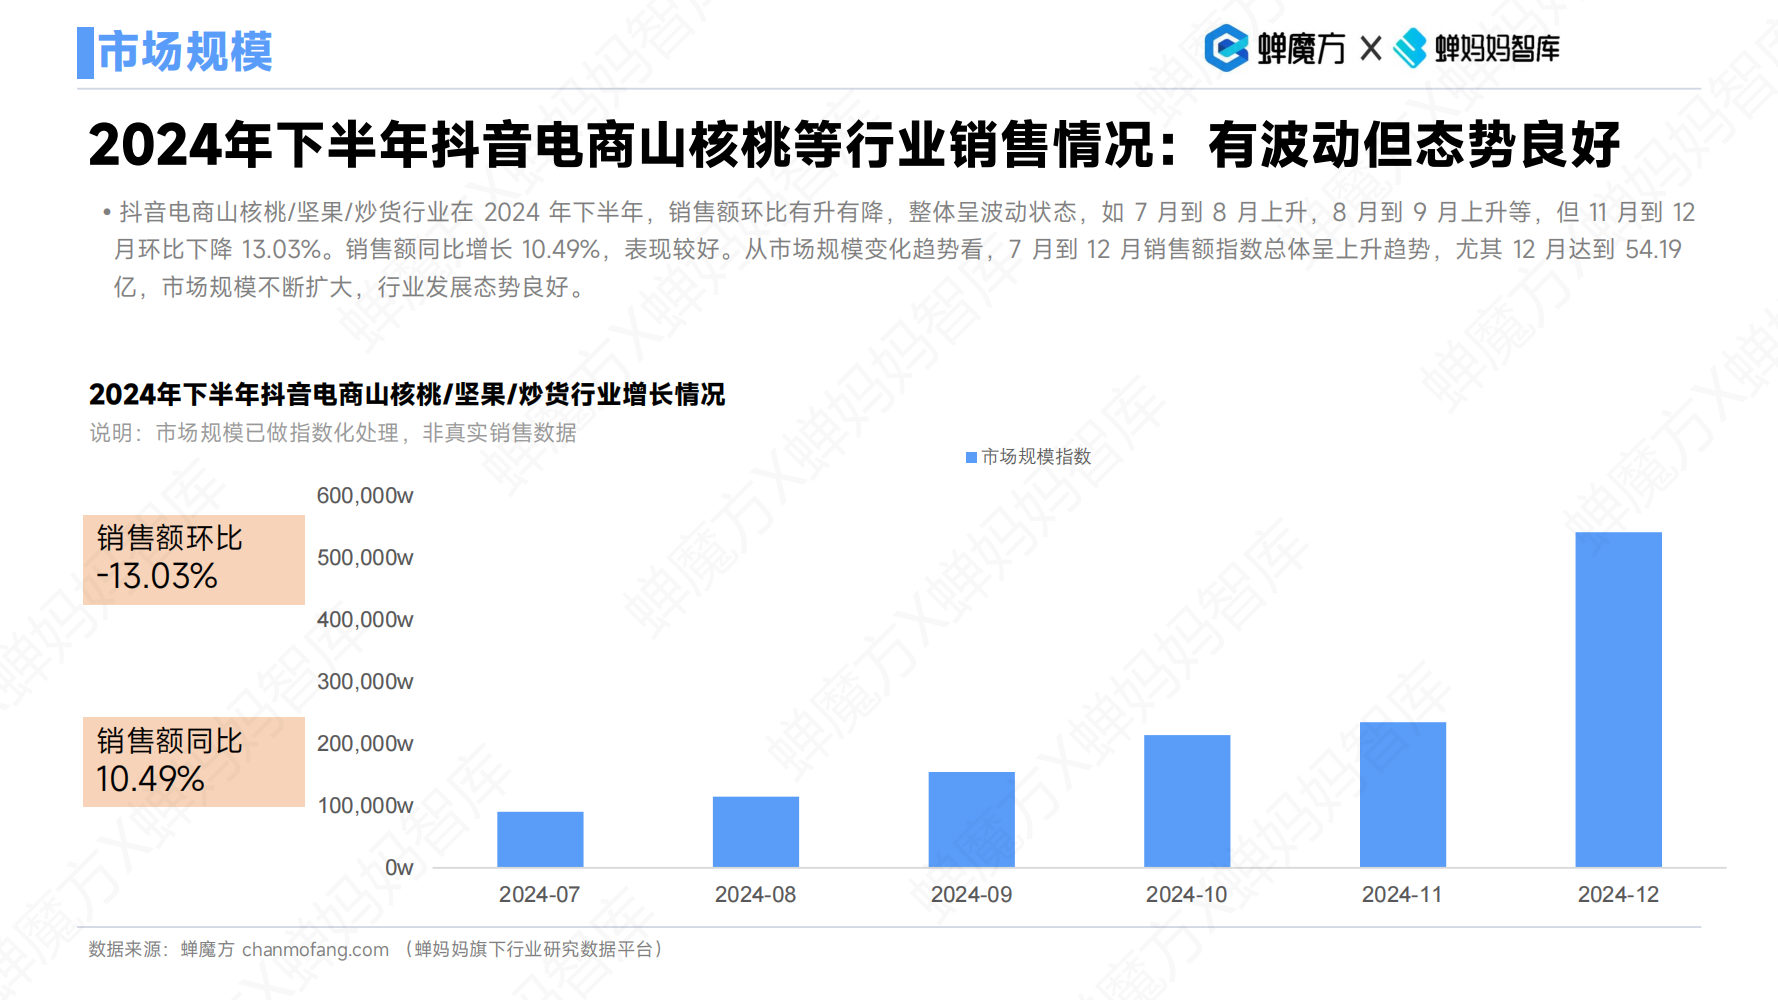The width and height of the screenshot is (1778, 1000).
Task: Click the 2024-07 x-axis label
Action: point(540,895)
